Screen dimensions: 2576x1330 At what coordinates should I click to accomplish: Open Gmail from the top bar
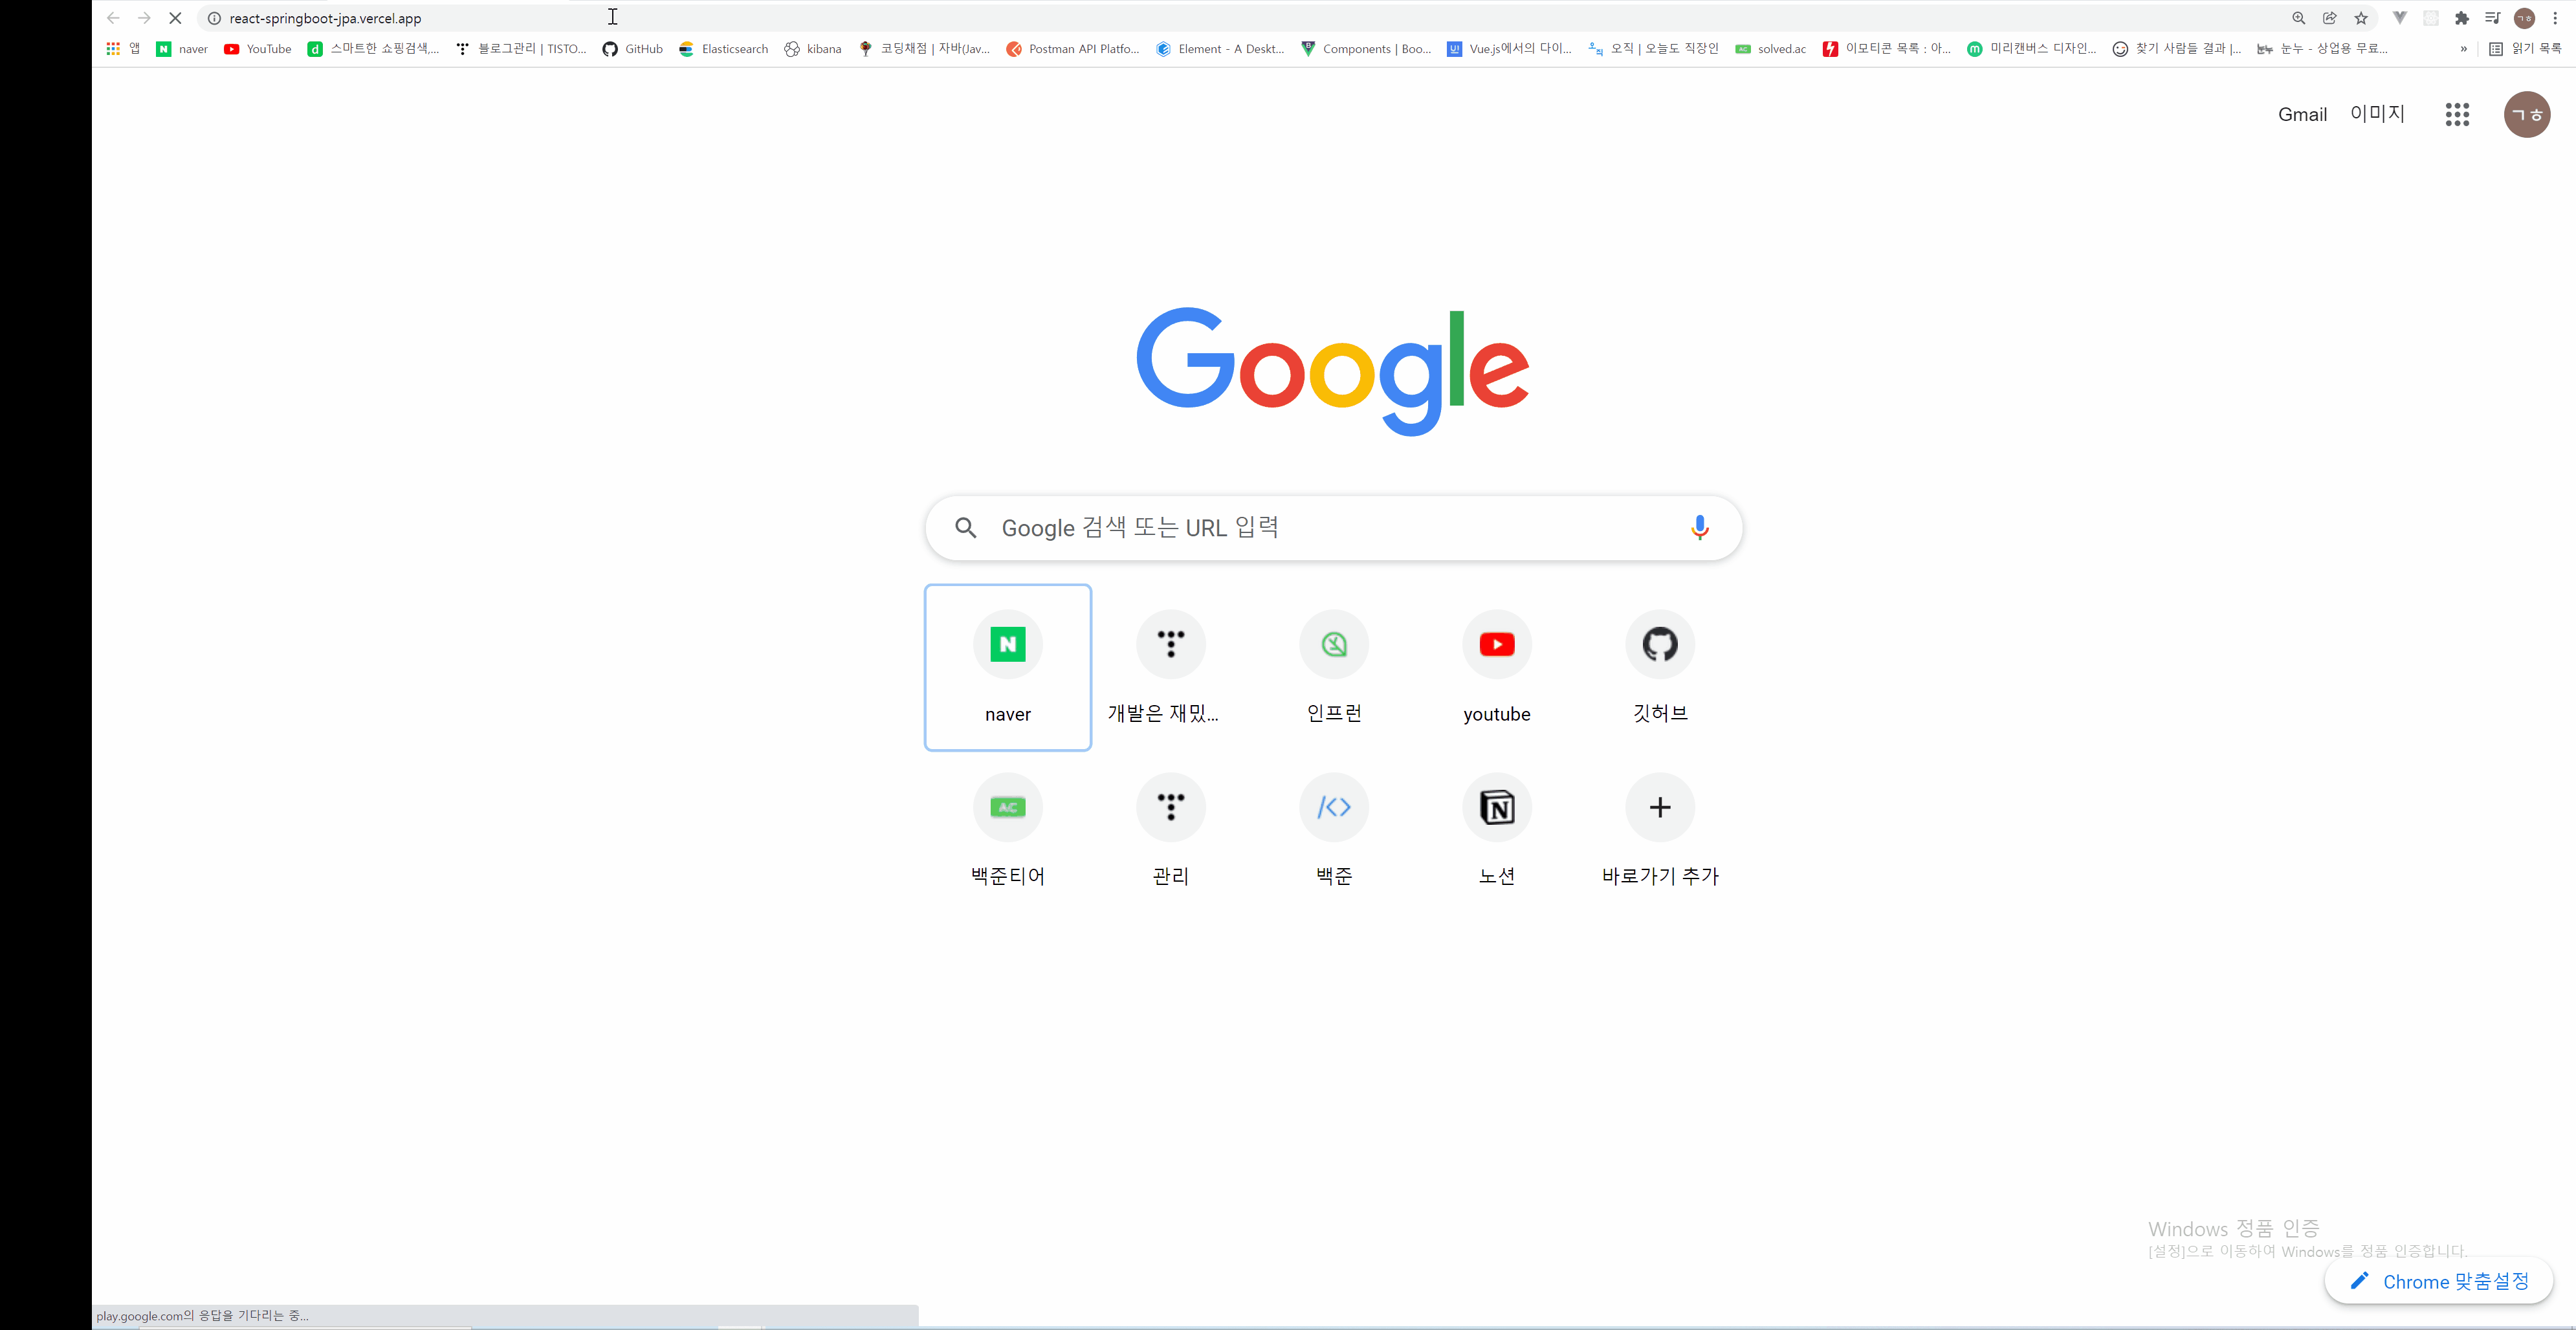click(2302, 114)
